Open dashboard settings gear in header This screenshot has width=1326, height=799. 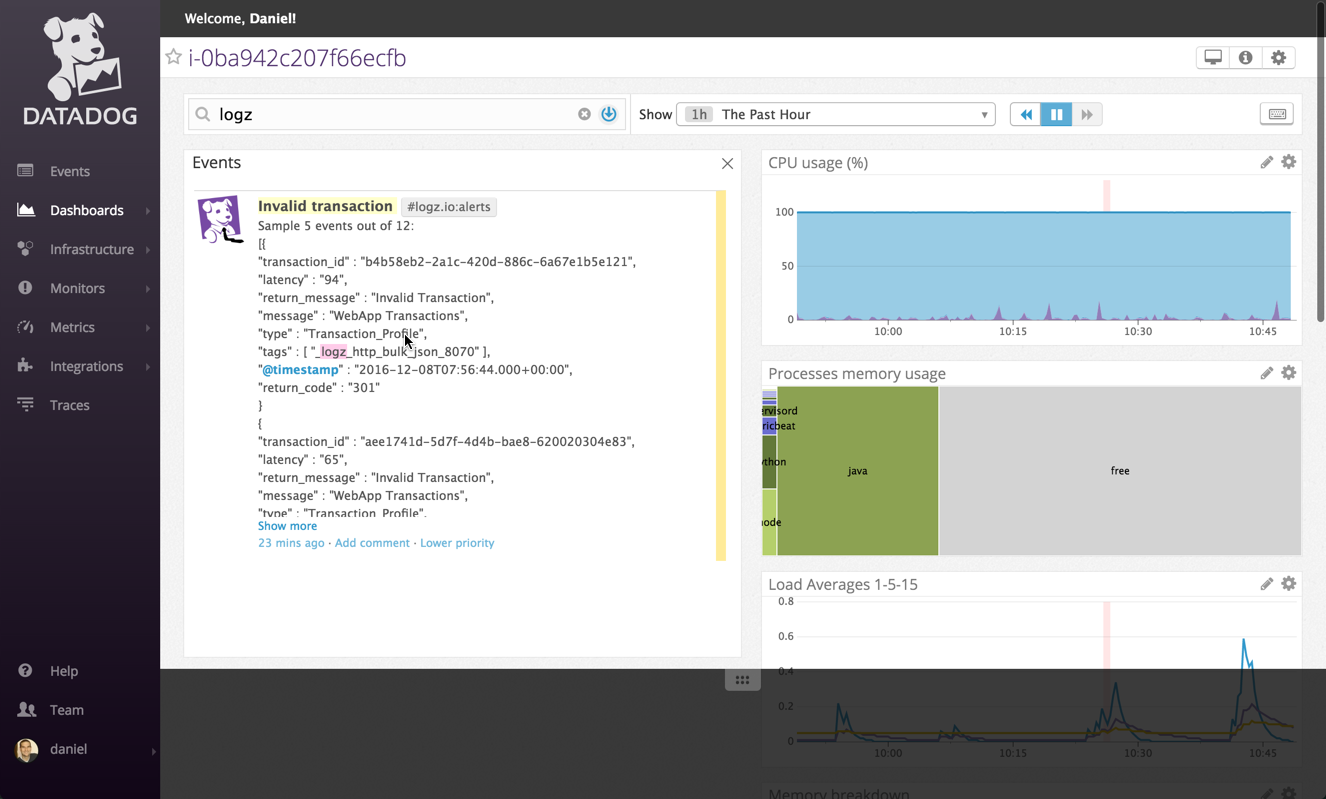click(x=1278, y=58)
